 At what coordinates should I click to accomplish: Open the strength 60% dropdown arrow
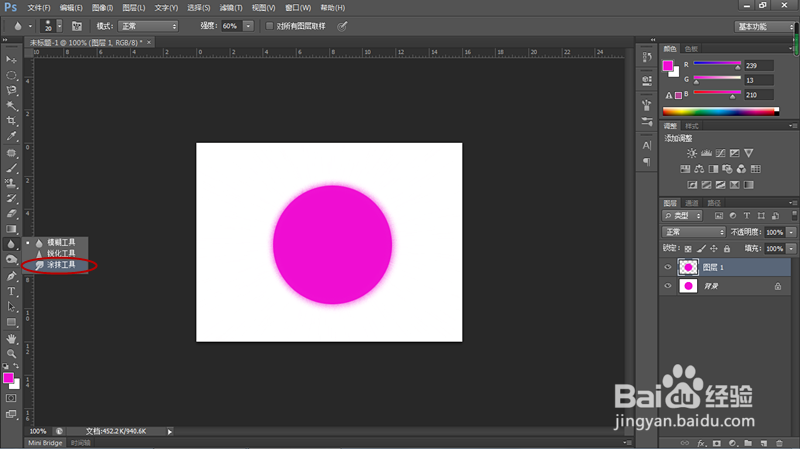tap(248, 26)
